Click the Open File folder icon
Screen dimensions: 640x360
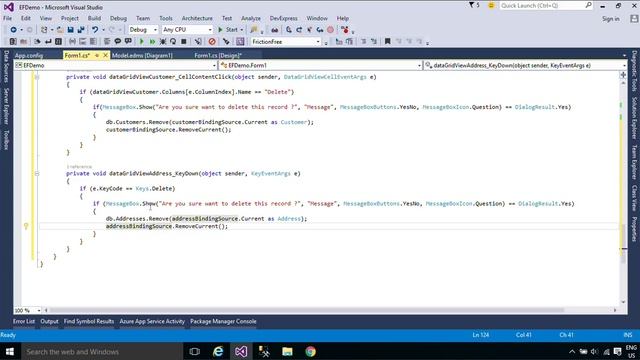click(60, 30)
